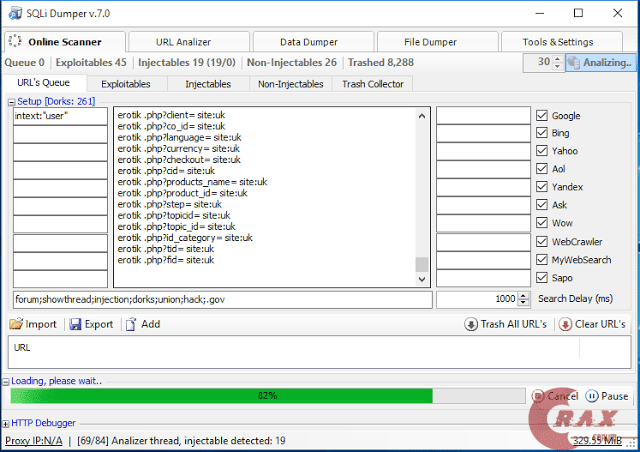Toggle the Wow checkbox

pos(542,223)
